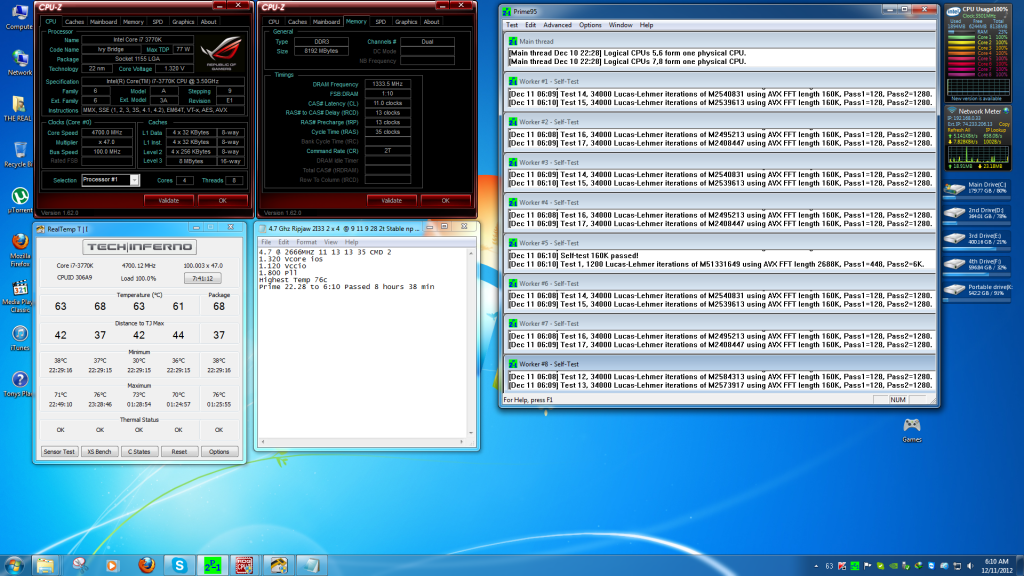Click the Notepad vertical scrollbar
Viewport: 1024px width, 576px height.
[471, 342]
